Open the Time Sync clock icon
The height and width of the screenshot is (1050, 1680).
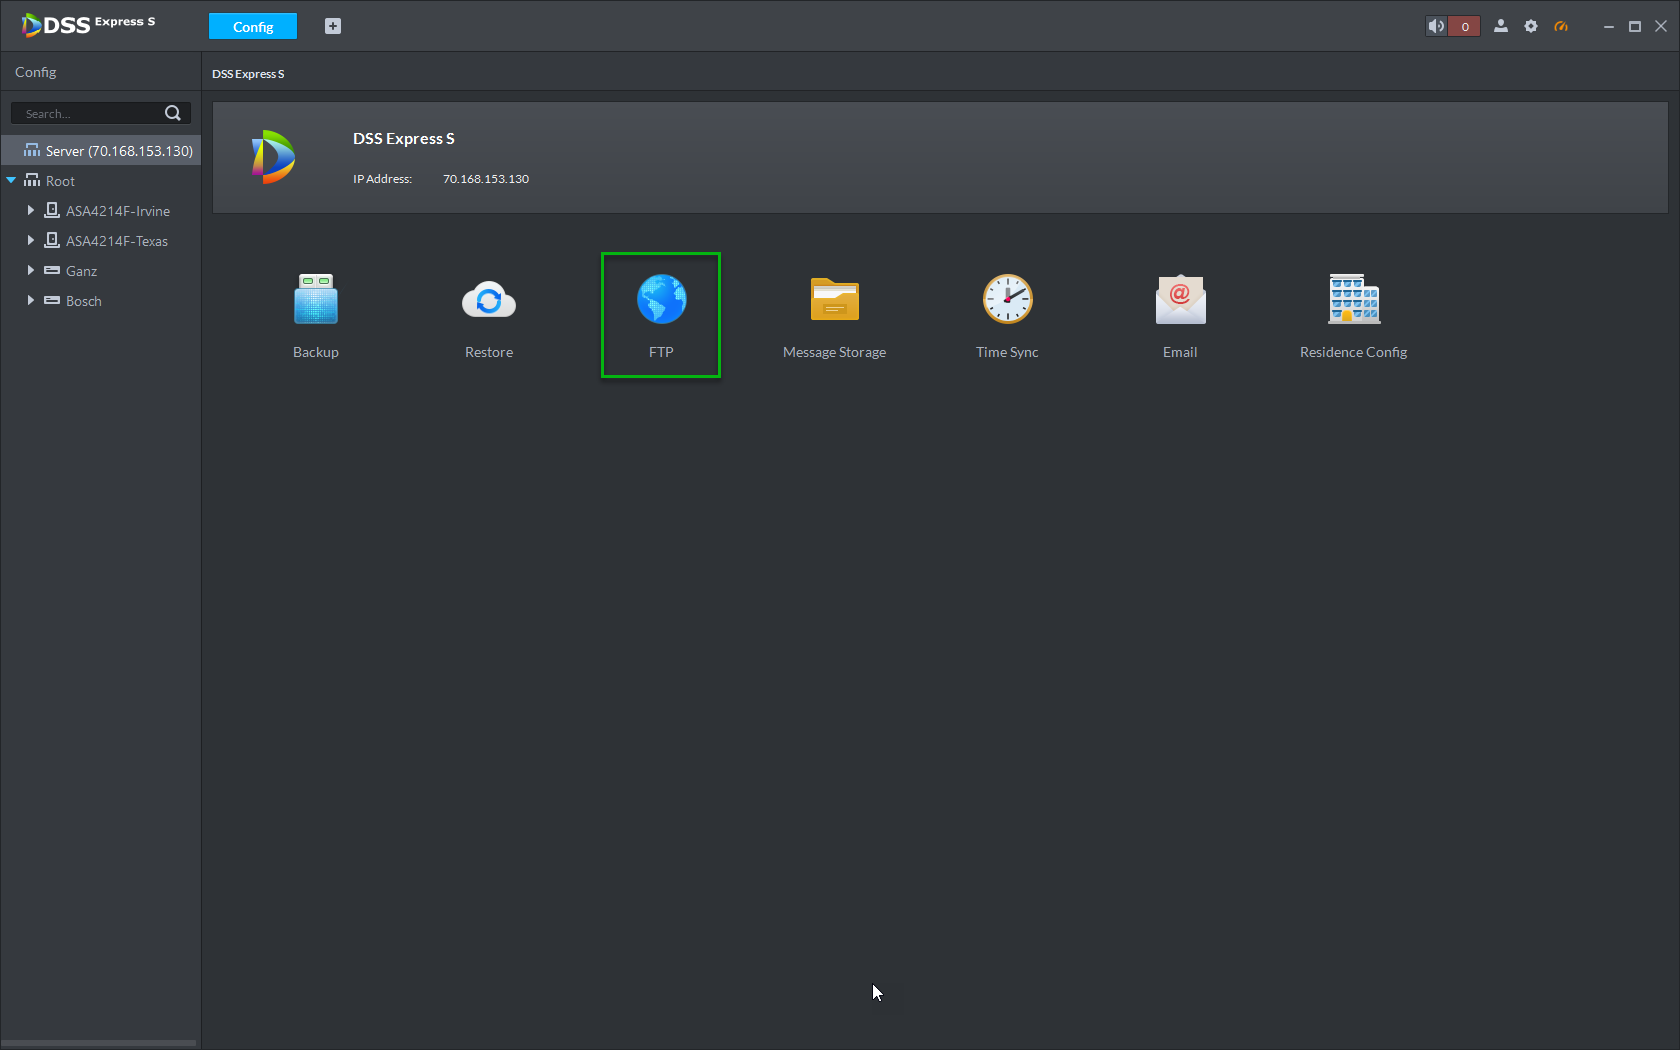(x=1007, y=299)
